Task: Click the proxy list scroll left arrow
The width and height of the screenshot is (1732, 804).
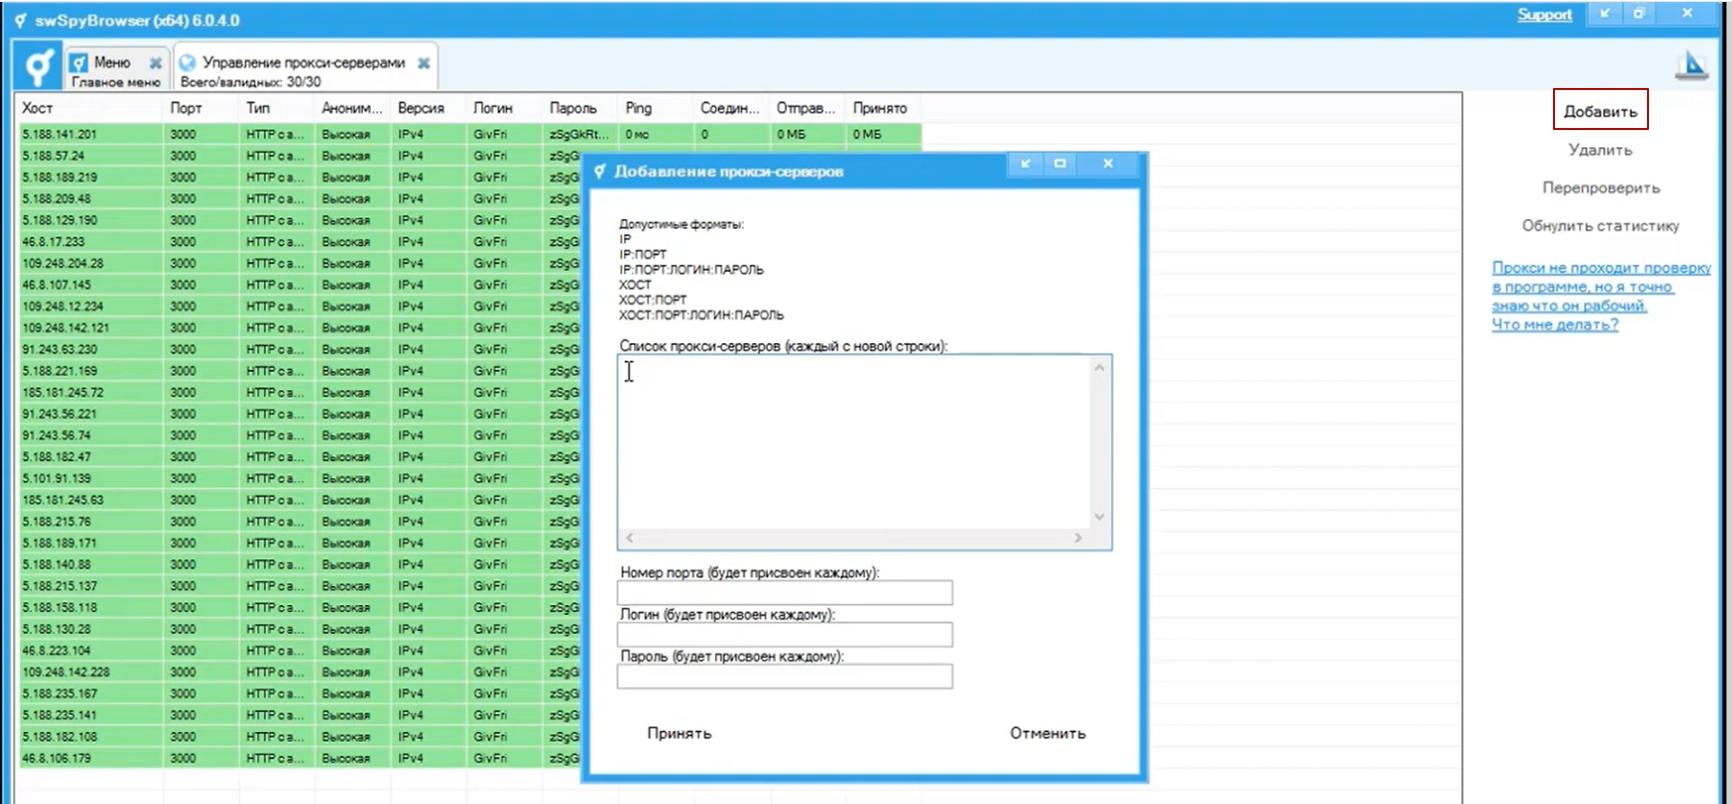Action: (x=629, y=538)
